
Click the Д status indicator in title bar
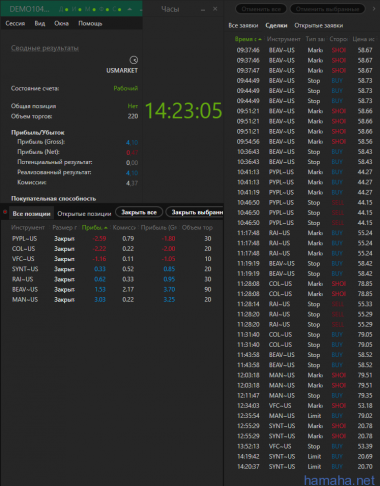[63, 9]
